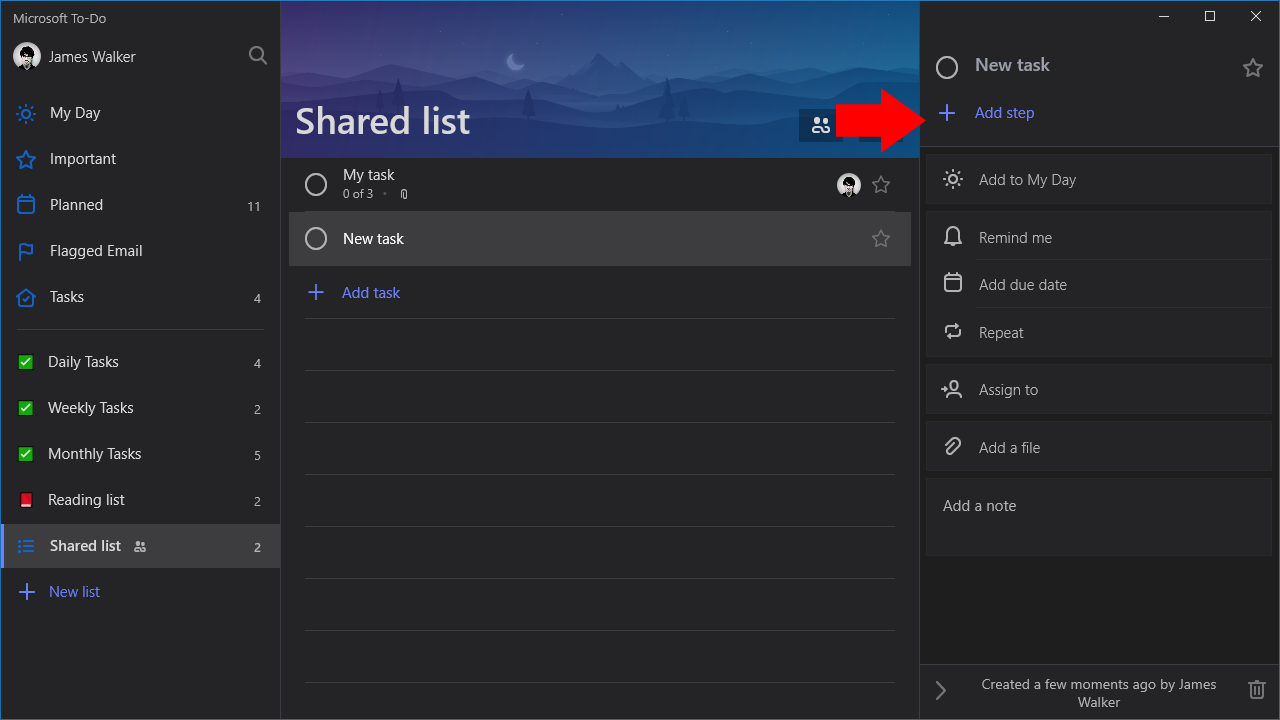Viewport: 1280px width, 720px height.
Task: Click the My Day sun icon in sidebar
Action: coord(26,113)
